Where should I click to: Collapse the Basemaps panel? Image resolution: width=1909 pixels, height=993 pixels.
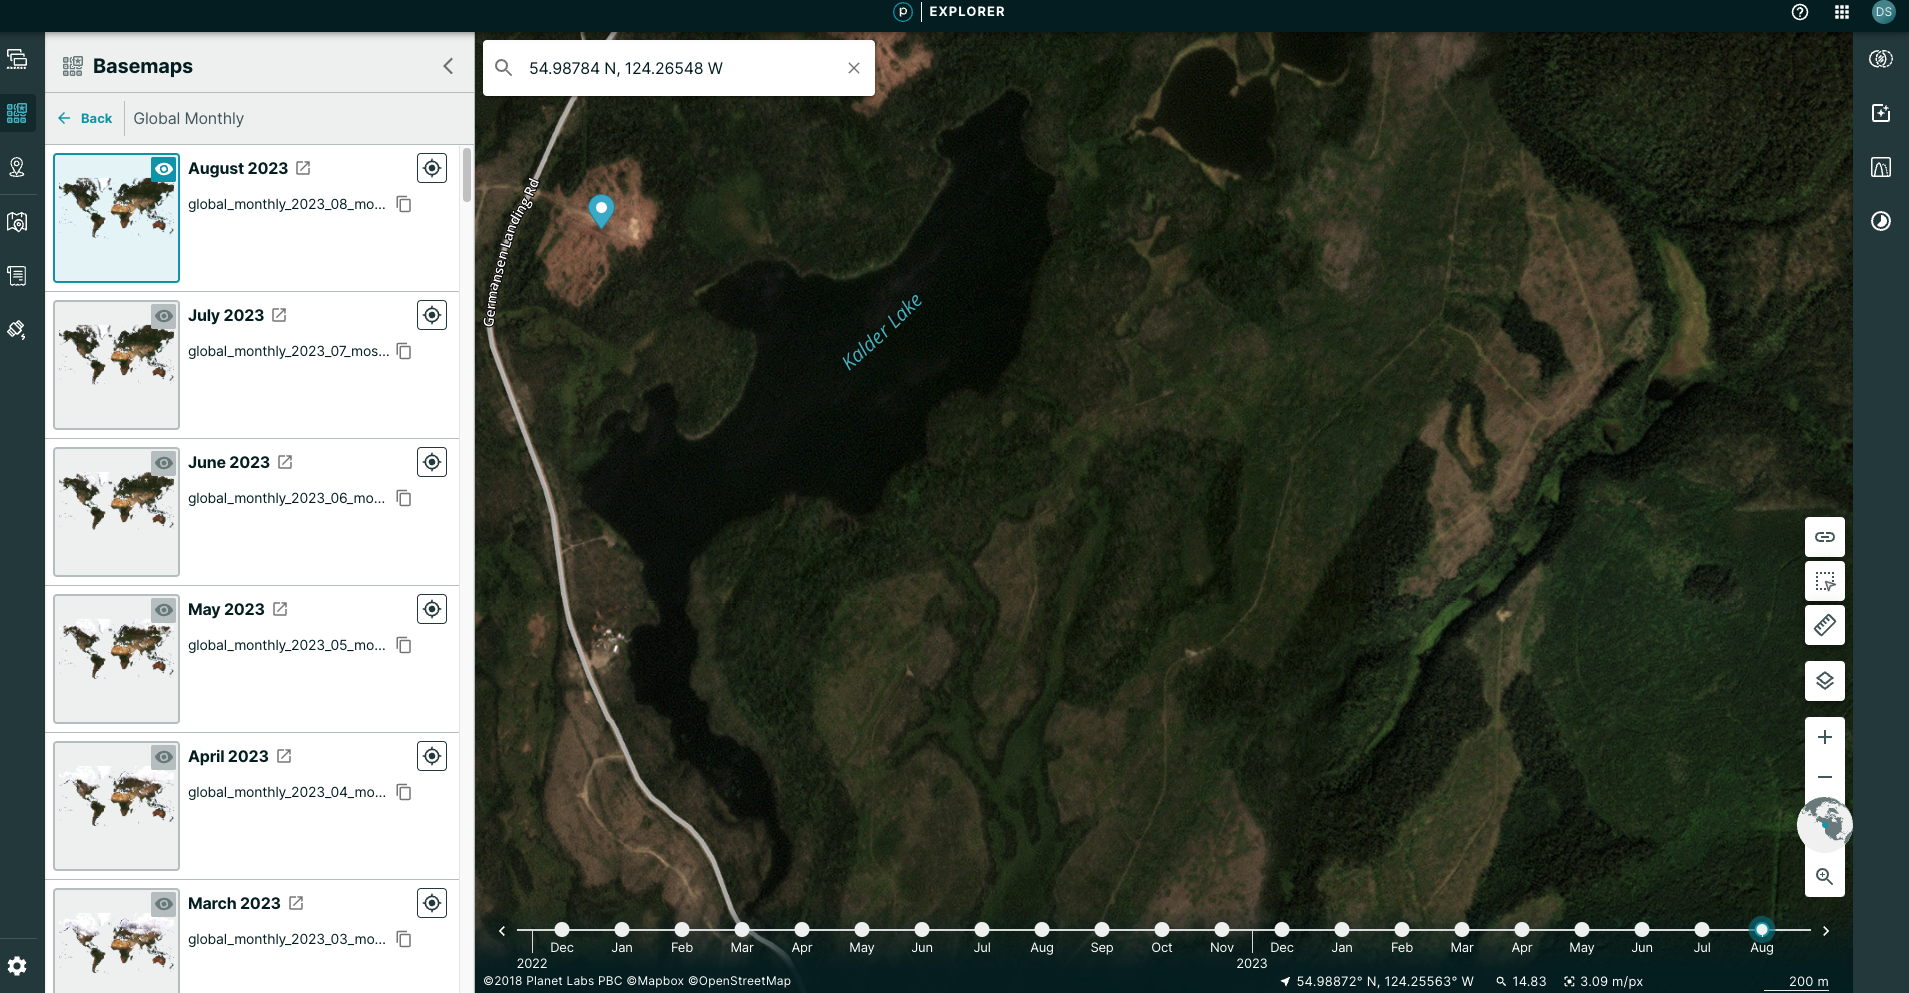click(x=448, y=66)
